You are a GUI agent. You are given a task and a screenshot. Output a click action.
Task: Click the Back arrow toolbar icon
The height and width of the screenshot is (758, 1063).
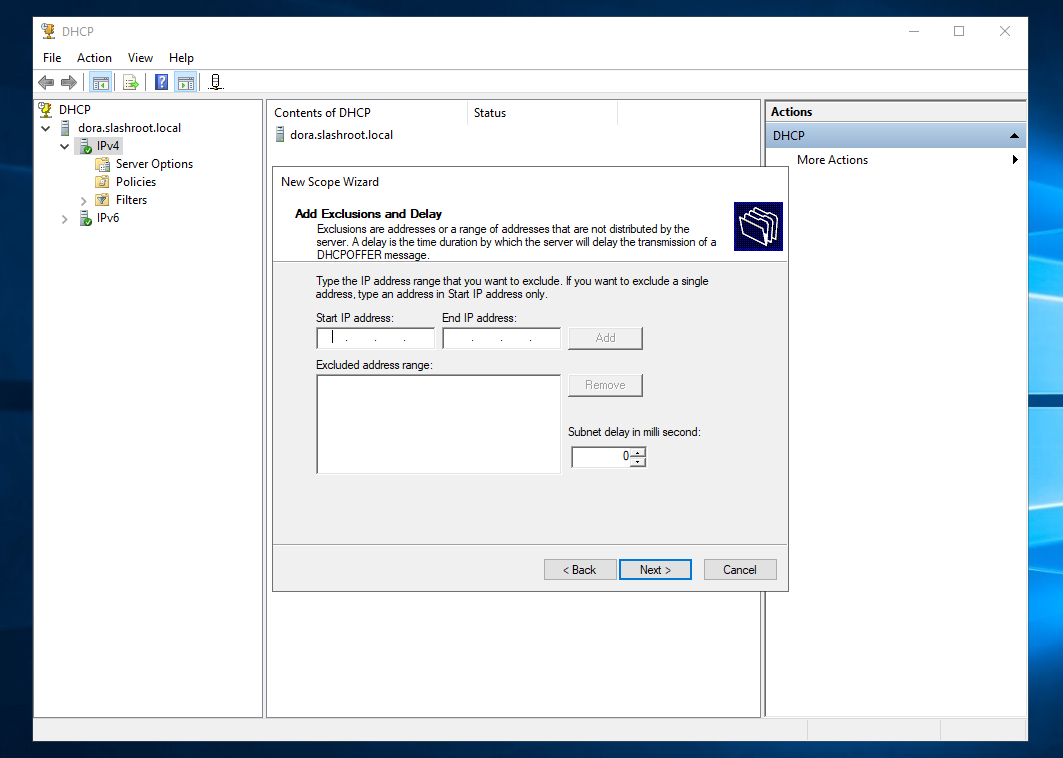pyautogui.click(x=46, y=83)
